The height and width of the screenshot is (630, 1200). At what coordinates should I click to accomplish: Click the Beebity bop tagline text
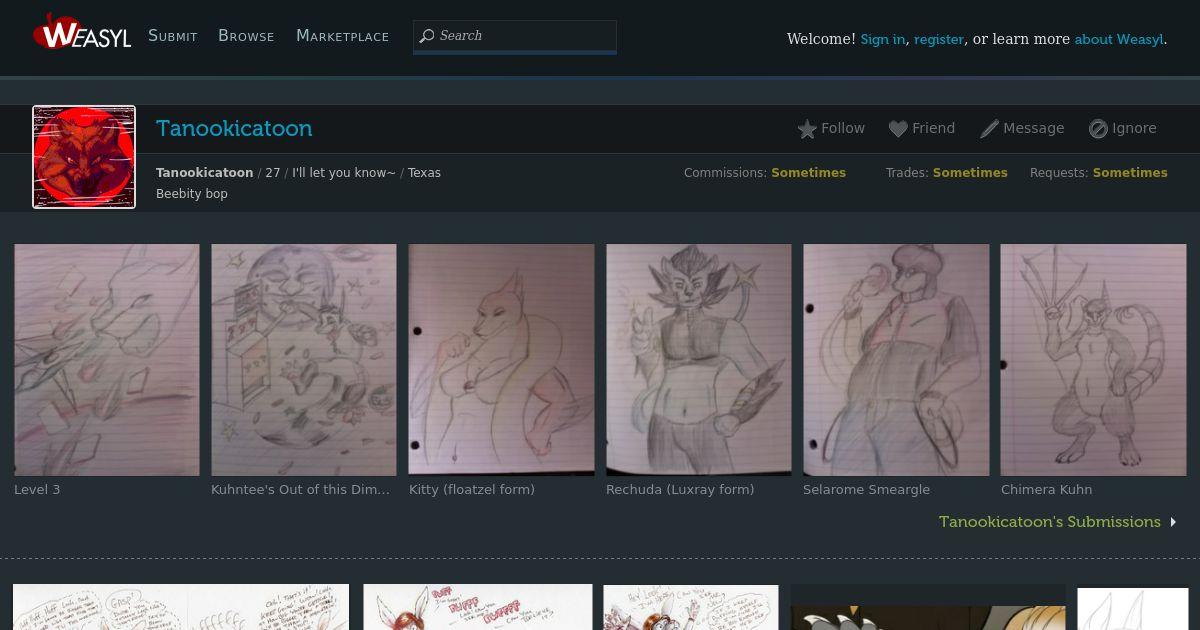[x=192, y=194]
